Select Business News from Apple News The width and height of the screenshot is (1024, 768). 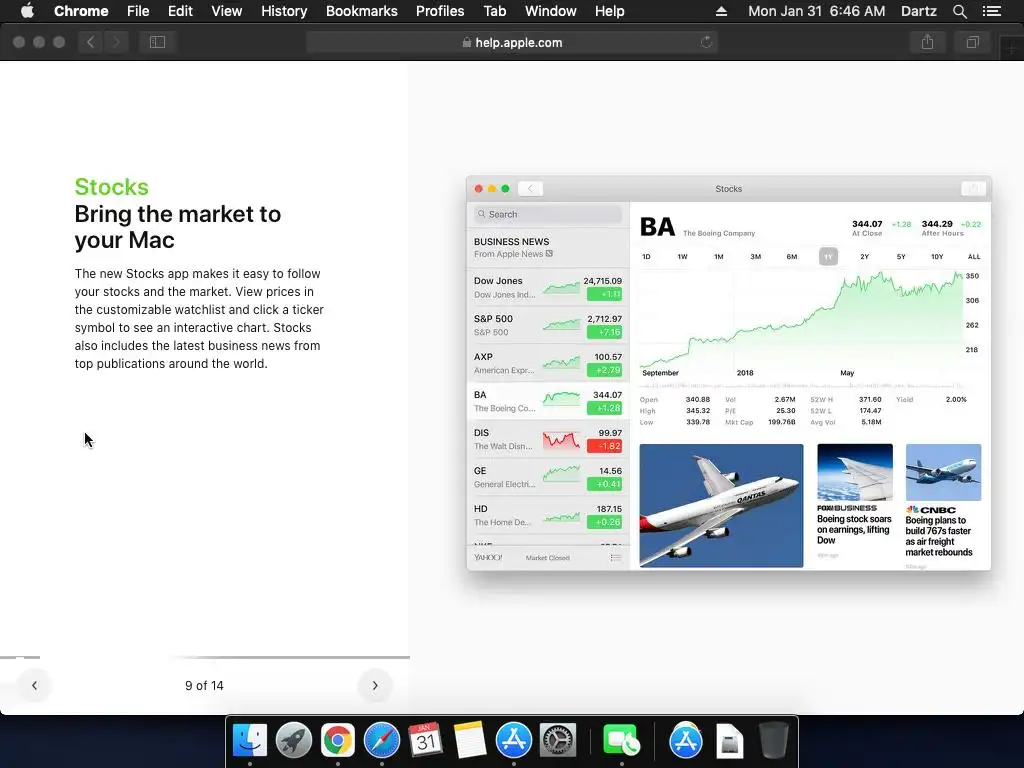click(548, 248)
